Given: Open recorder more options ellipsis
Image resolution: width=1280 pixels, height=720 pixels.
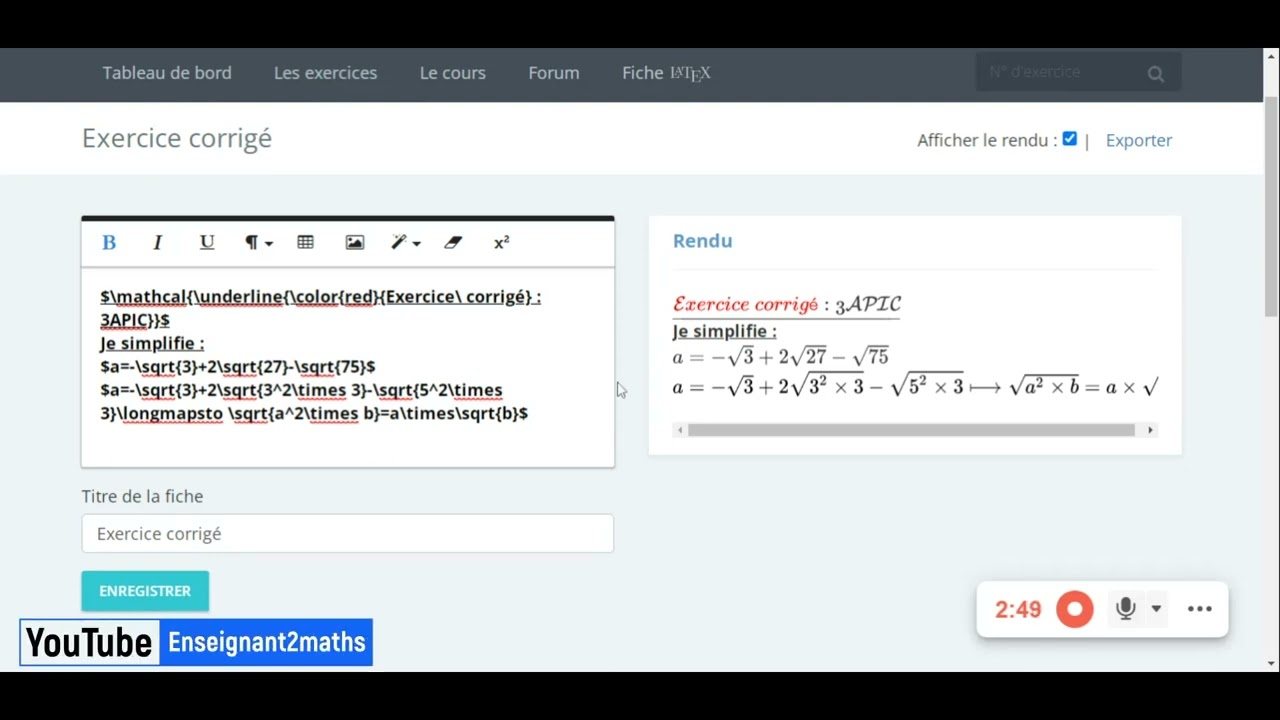Looking at the screenshot, I should 1200,609.
